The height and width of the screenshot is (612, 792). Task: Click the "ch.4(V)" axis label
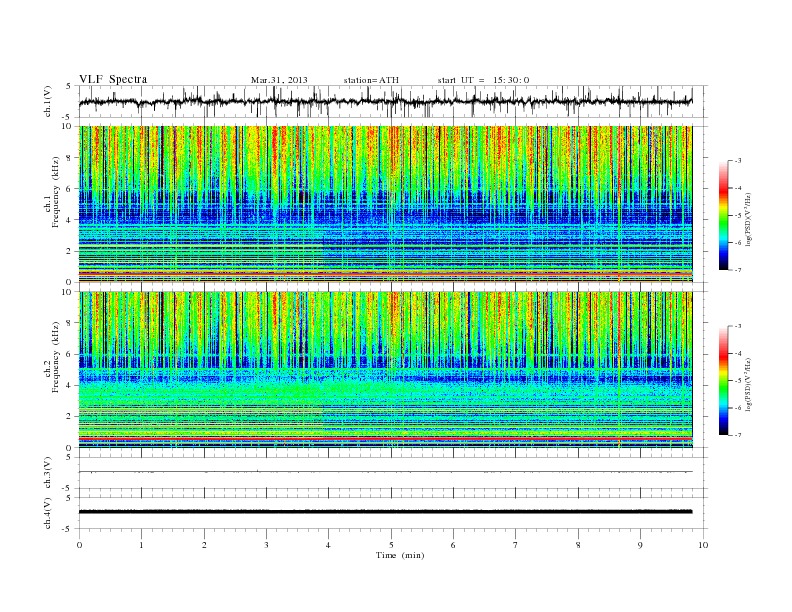[x=48, y=513]
